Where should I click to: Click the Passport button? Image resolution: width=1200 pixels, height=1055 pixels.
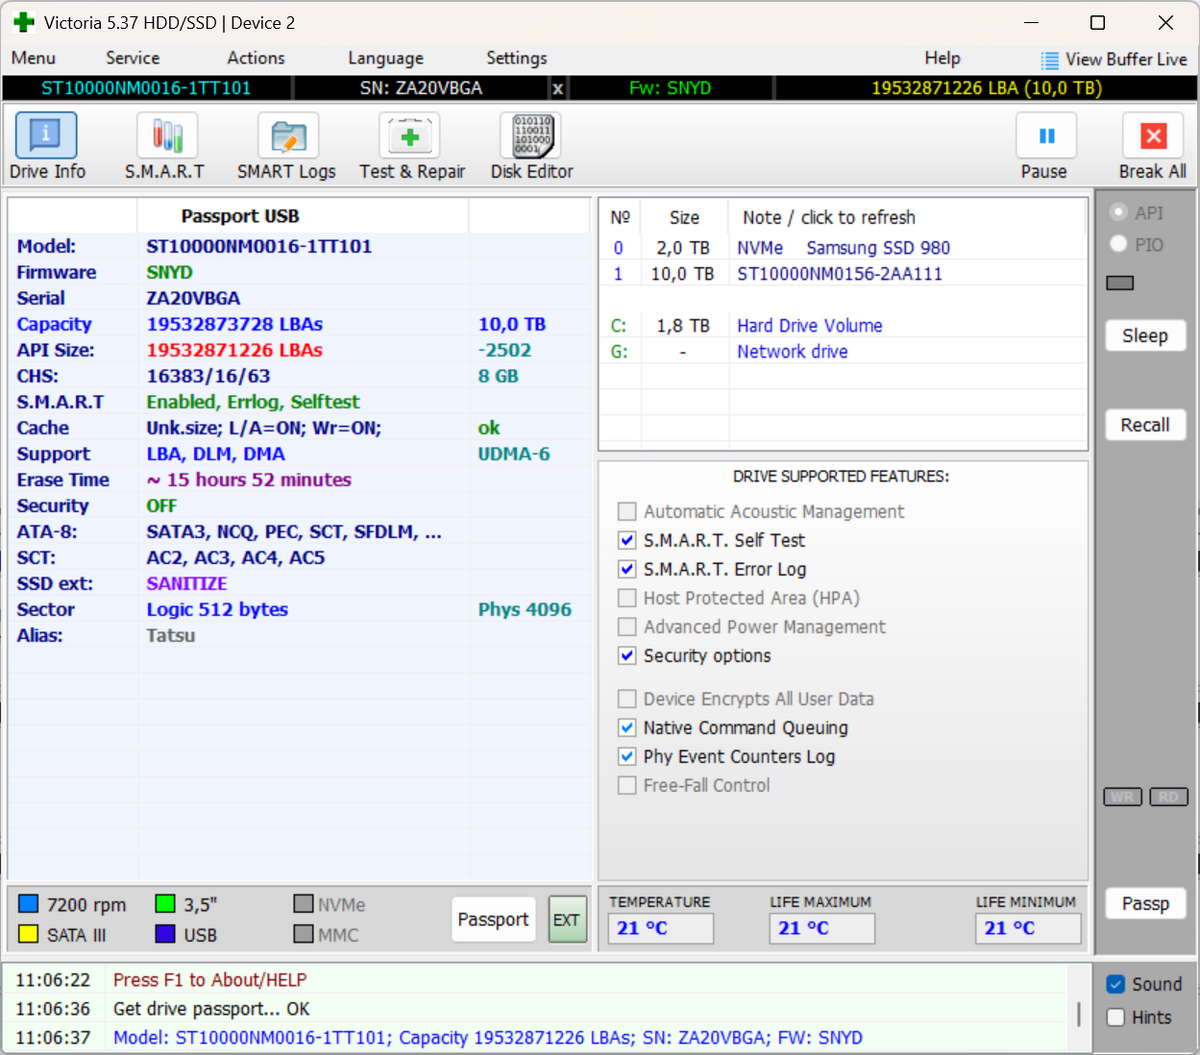click(493, 920)
